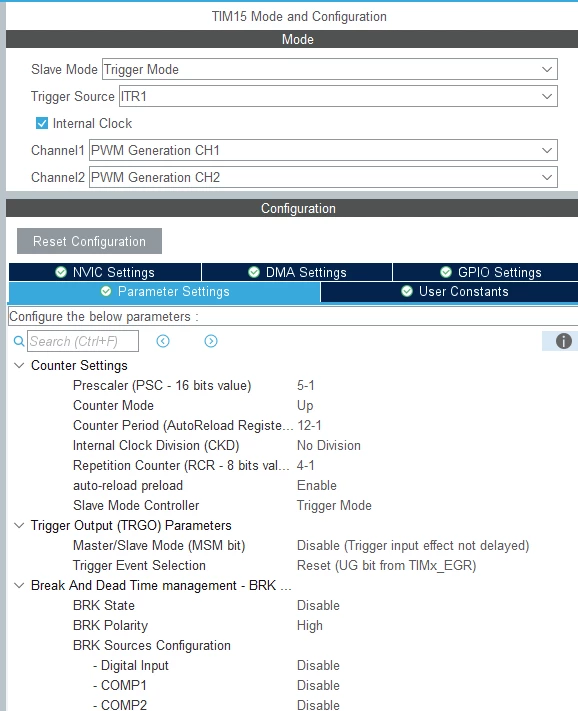Image resolution: width=578 pixels, height=711 pixels.
Task: Click the Mode section header
Action: (x=292, y=39)
